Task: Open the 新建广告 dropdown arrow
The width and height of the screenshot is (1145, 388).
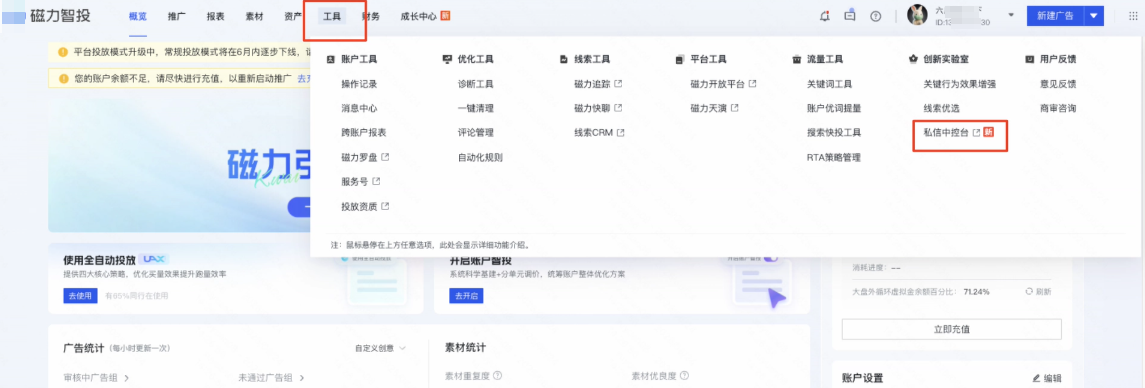Action: pyautogui.click(x=1093, y=15)
